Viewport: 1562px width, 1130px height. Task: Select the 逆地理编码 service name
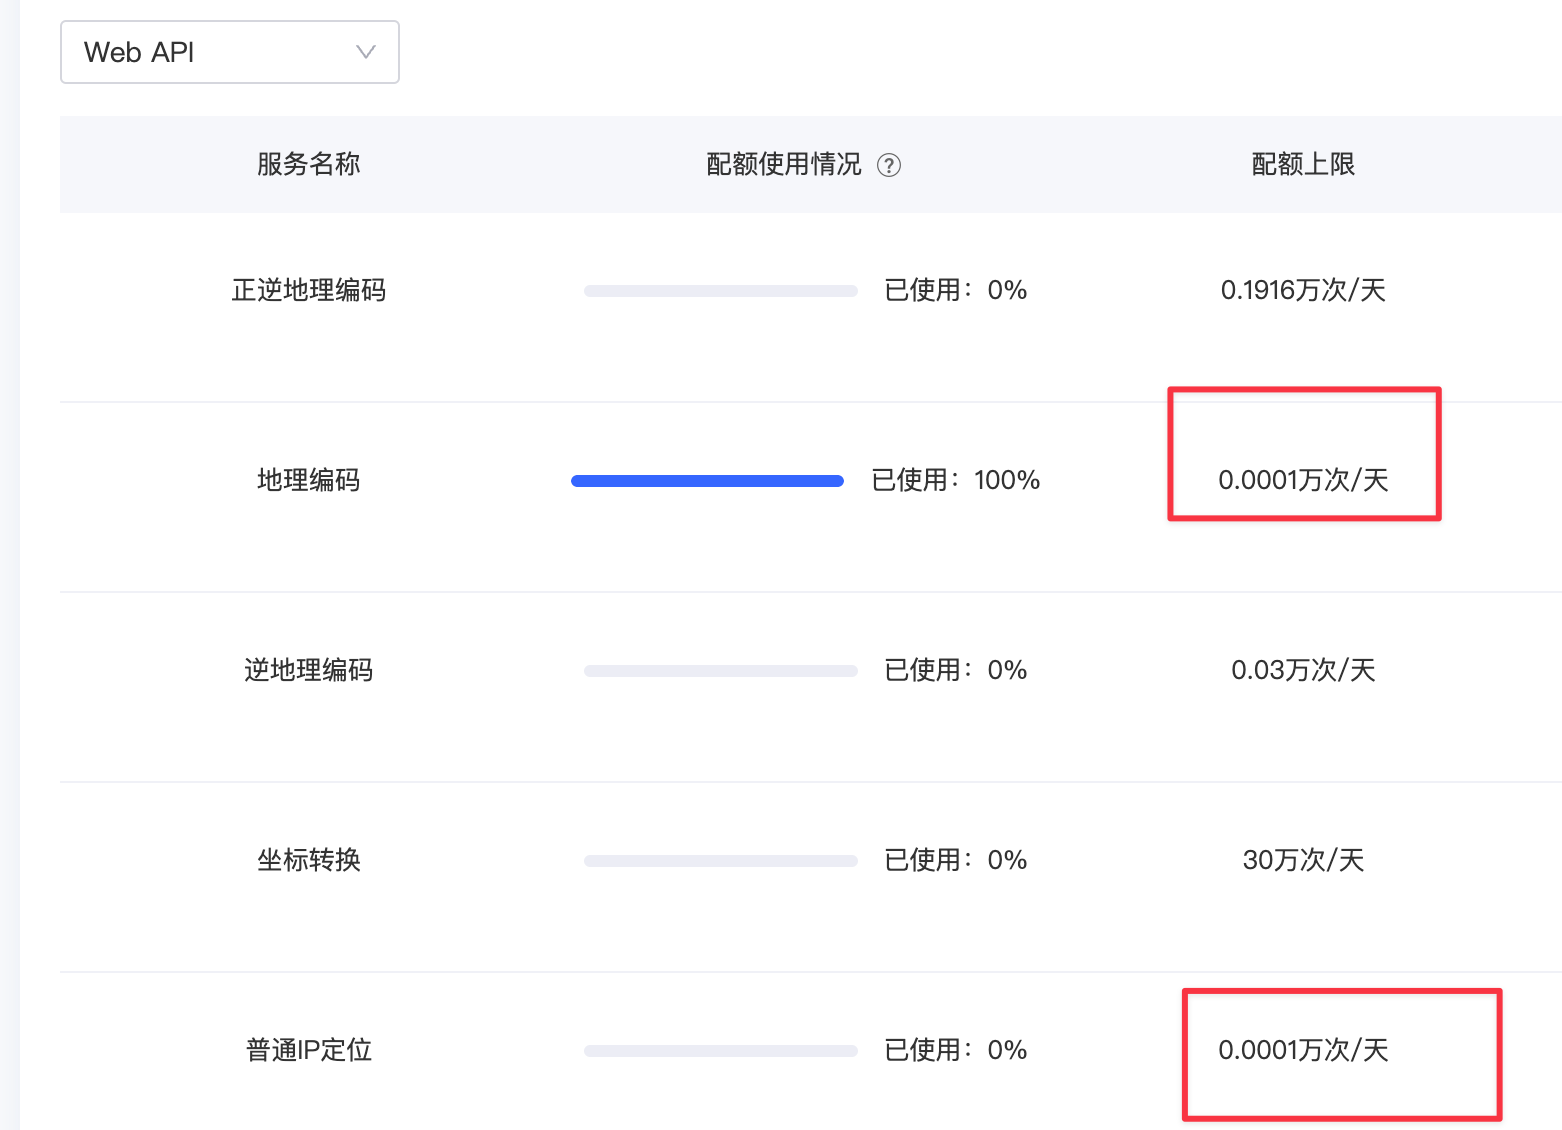tap(308, 670)
